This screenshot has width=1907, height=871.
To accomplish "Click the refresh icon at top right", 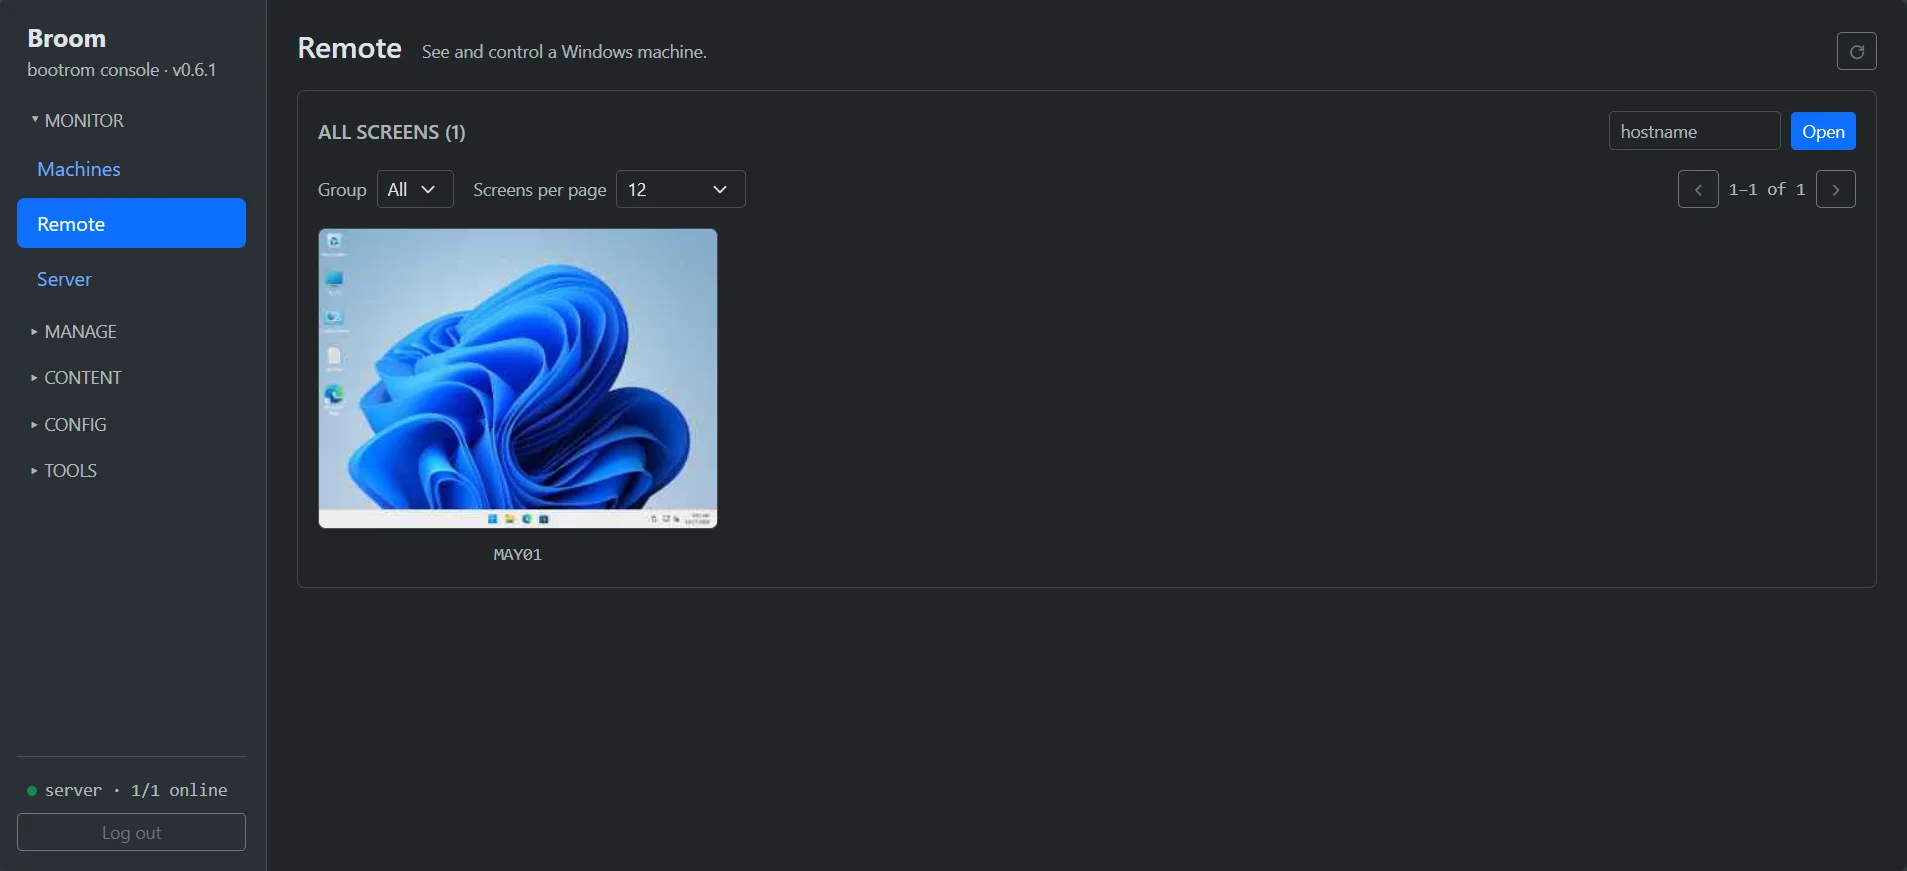I will tap(1856, 51).
